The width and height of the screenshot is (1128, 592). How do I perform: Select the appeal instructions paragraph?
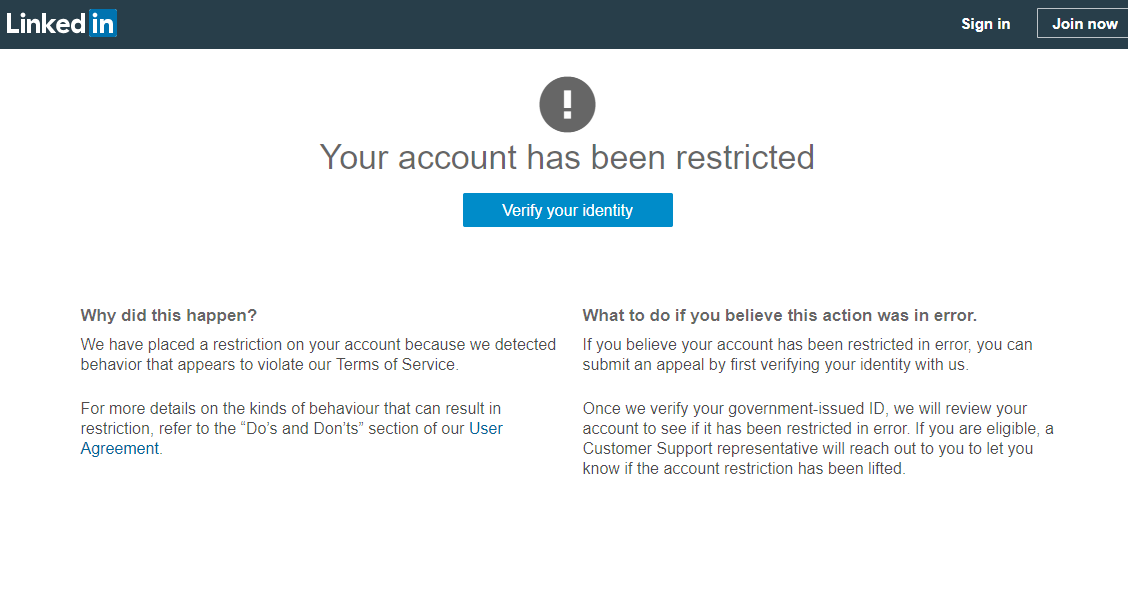806,354
